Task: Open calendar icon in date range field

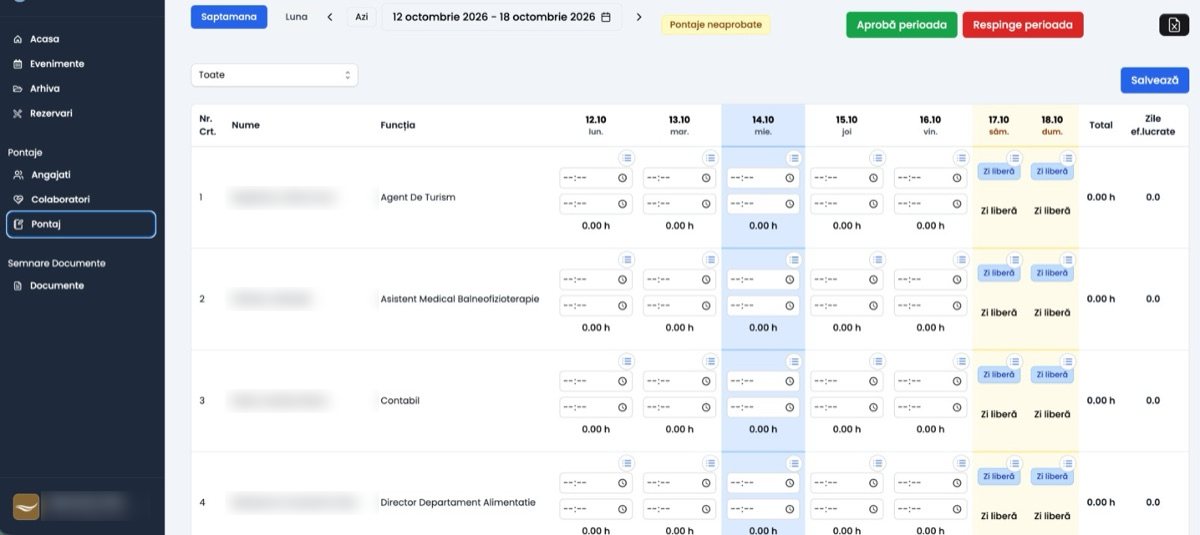Action: click(x=605, y=17)
